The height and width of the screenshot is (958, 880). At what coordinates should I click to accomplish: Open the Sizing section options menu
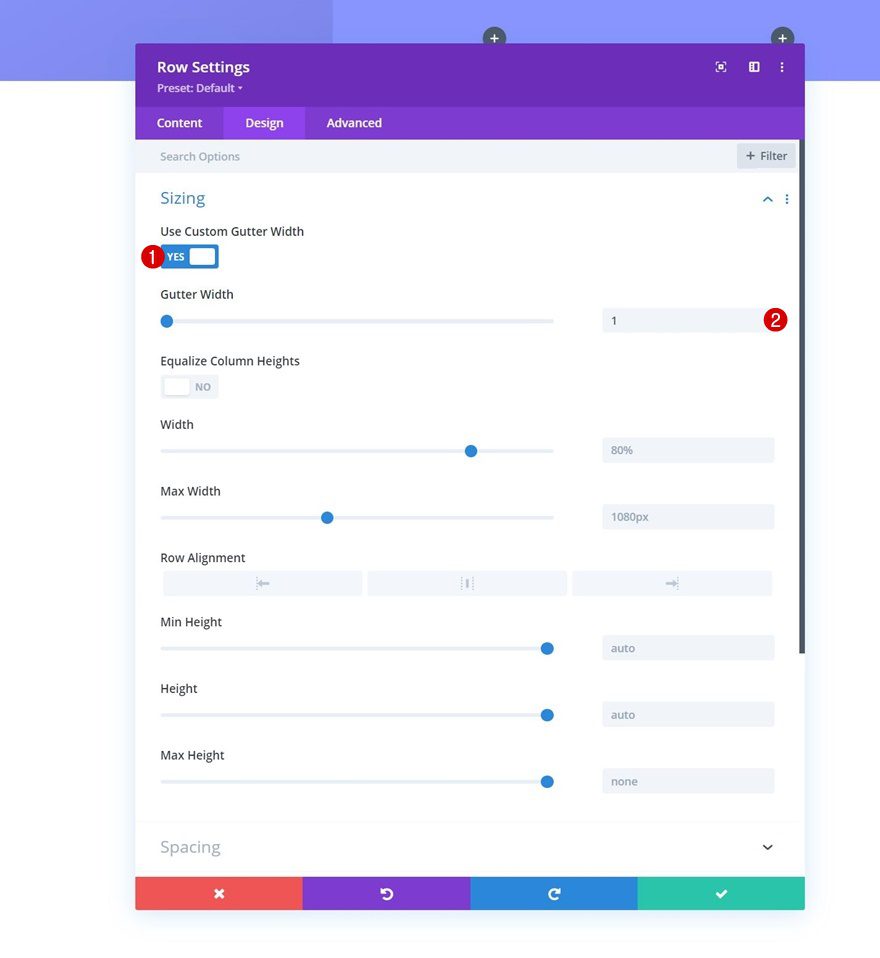tap(787, 198)
